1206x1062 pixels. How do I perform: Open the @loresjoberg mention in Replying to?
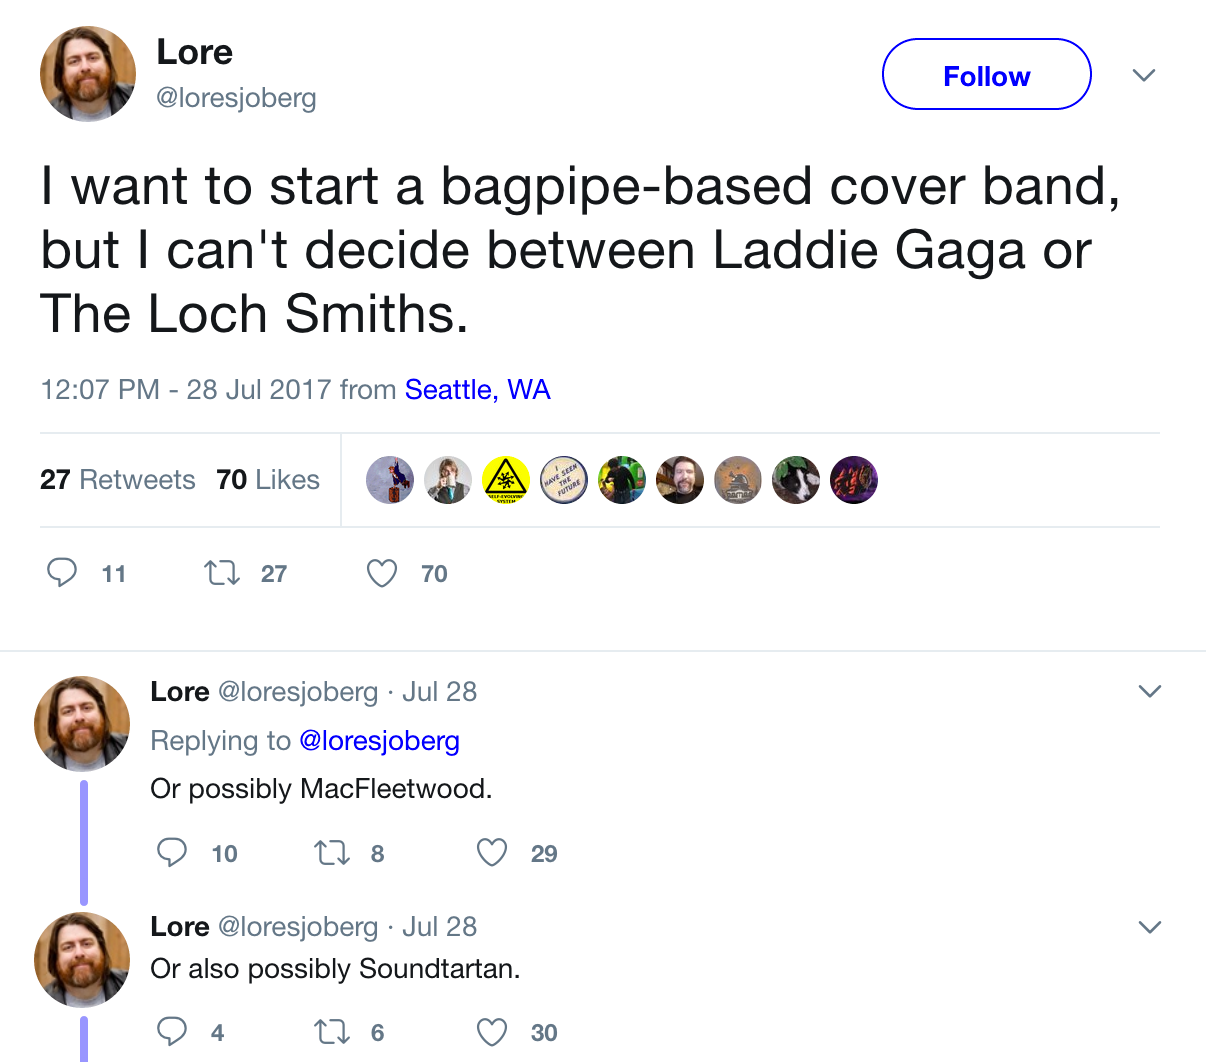click(379, 740)
